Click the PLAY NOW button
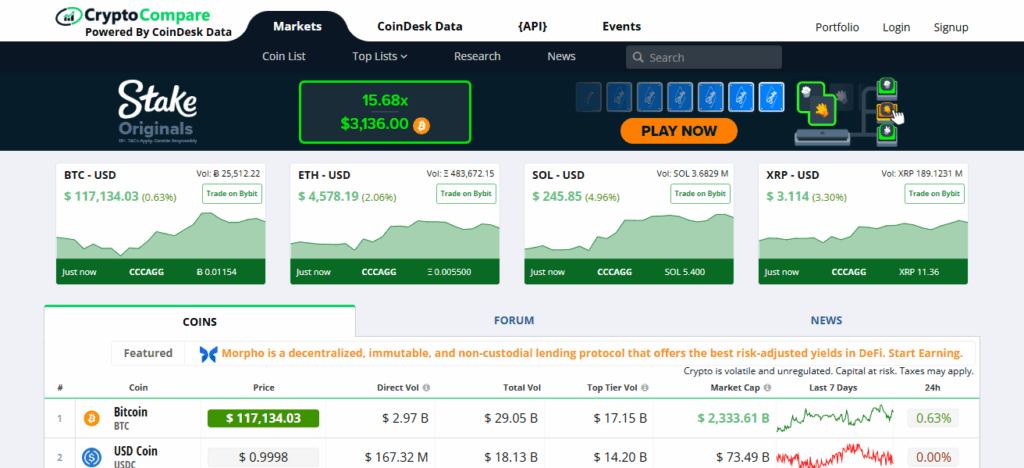The image size is (1024, 468). (679, 131)
